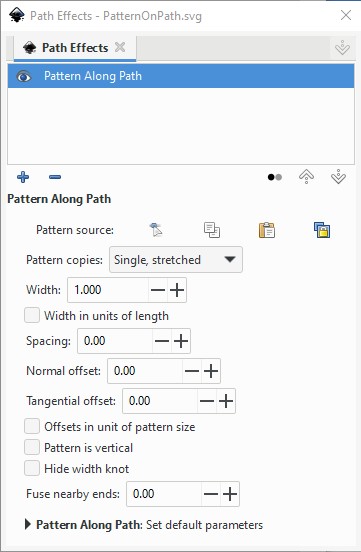The width and height of the screenshot is (361, 552).
Task: Decrease Spacing value with minus button
Action: pyautogui.click(x=162, y=341)
